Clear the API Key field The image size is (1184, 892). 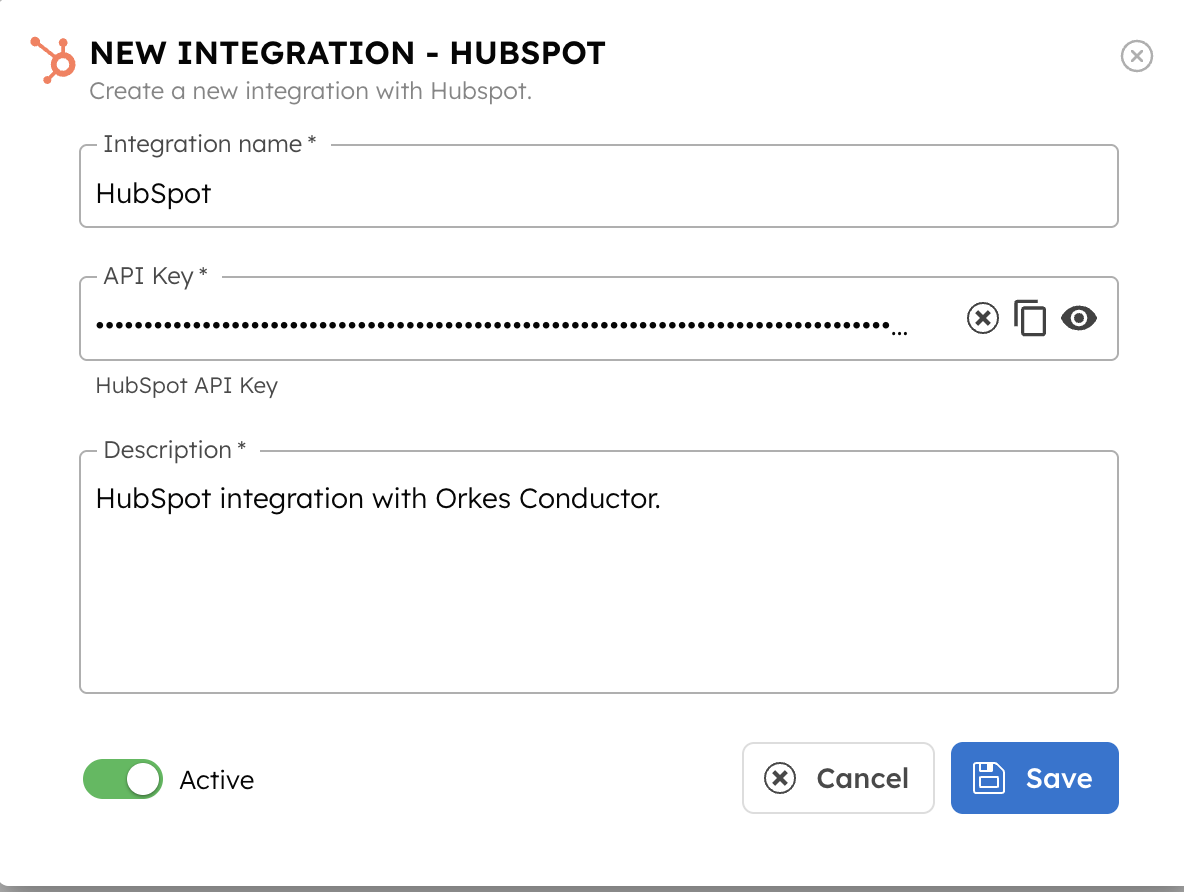(982, 318)
